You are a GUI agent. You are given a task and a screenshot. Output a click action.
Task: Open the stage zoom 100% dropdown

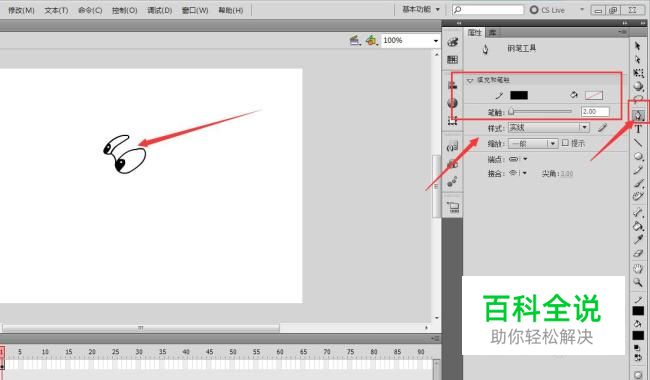click(x=436, y=41)
